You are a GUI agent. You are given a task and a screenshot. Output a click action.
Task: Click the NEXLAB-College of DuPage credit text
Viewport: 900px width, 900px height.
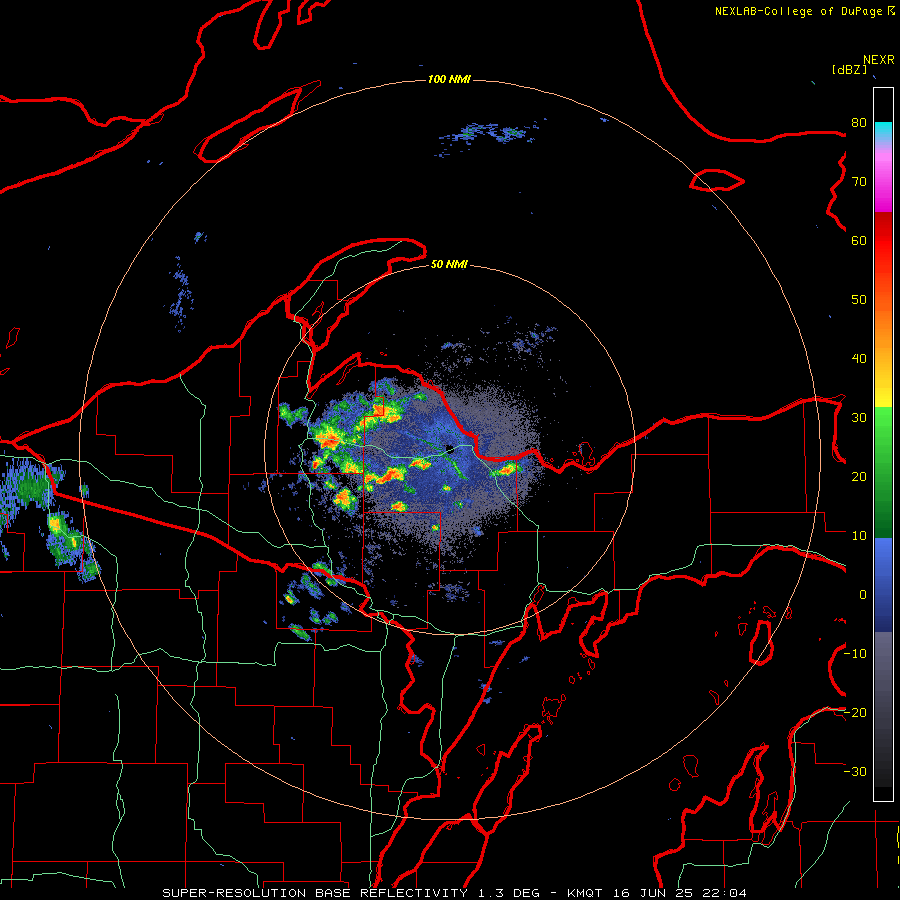(x=798, y=11)
